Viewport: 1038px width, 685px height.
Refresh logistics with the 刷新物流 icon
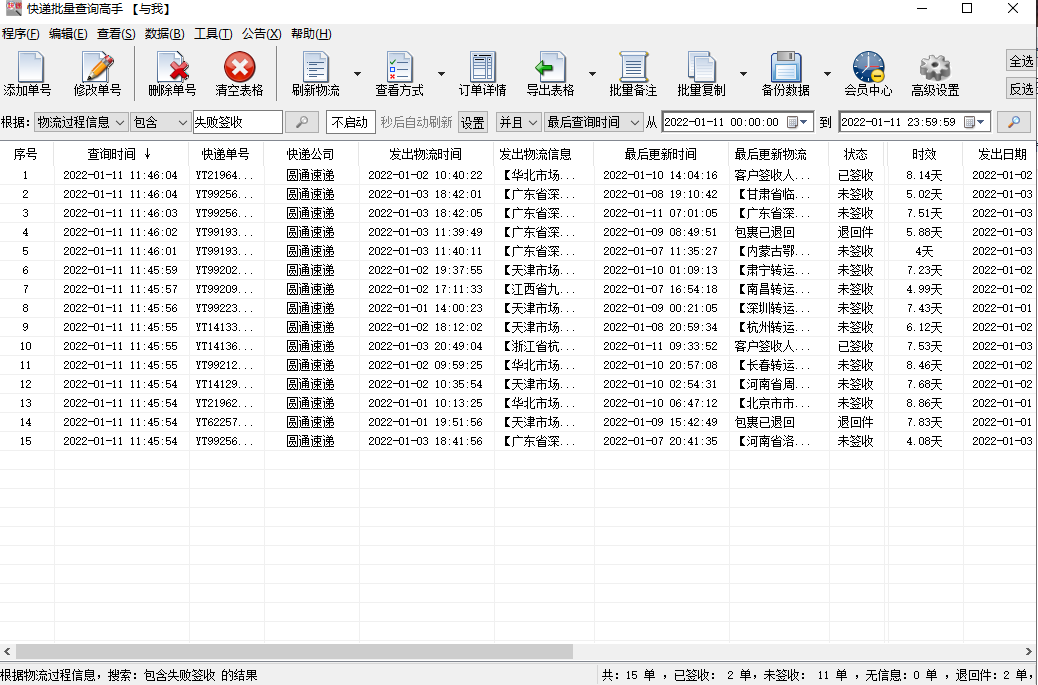tap(315, 68)
